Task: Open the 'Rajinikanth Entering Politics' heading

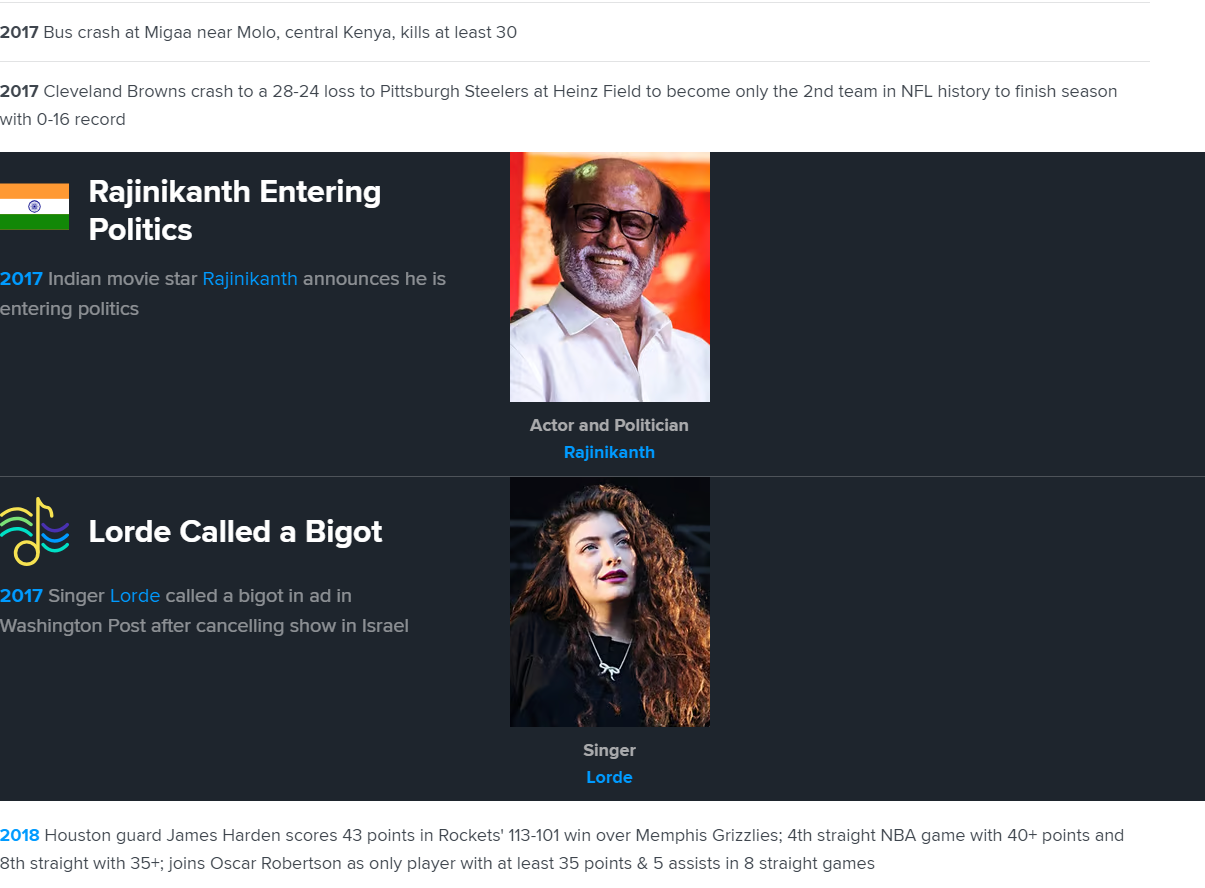Action: point(234,210)
